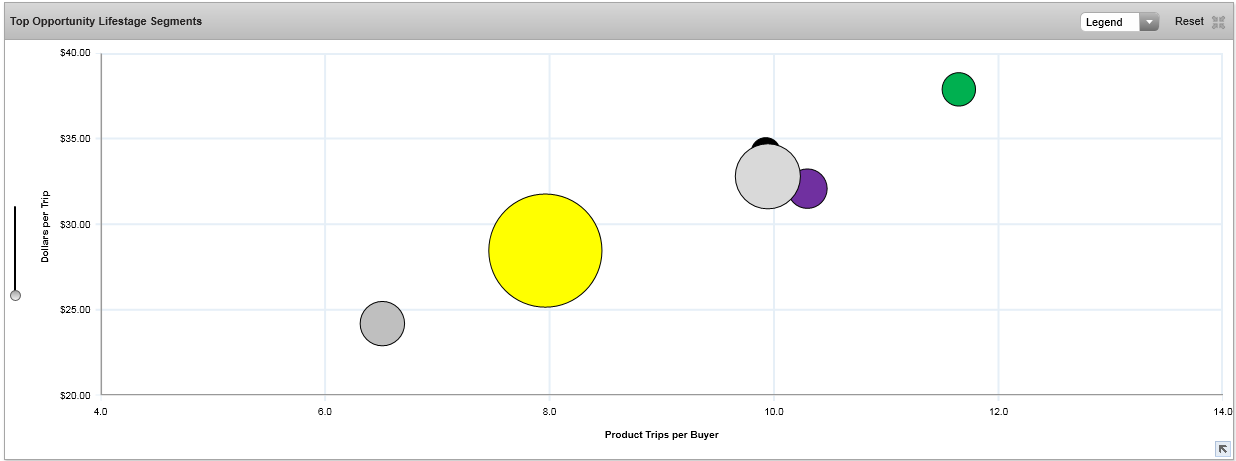
Task: Click the top of the vertical slider track
Action: (x=15, y=209)
